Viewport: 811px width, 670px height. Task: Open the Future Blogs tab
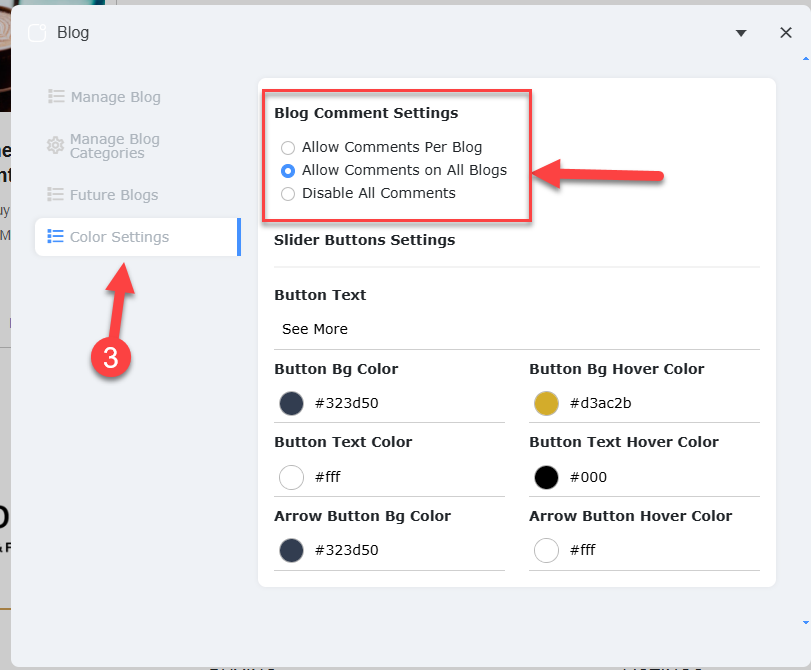pos(113,195)
